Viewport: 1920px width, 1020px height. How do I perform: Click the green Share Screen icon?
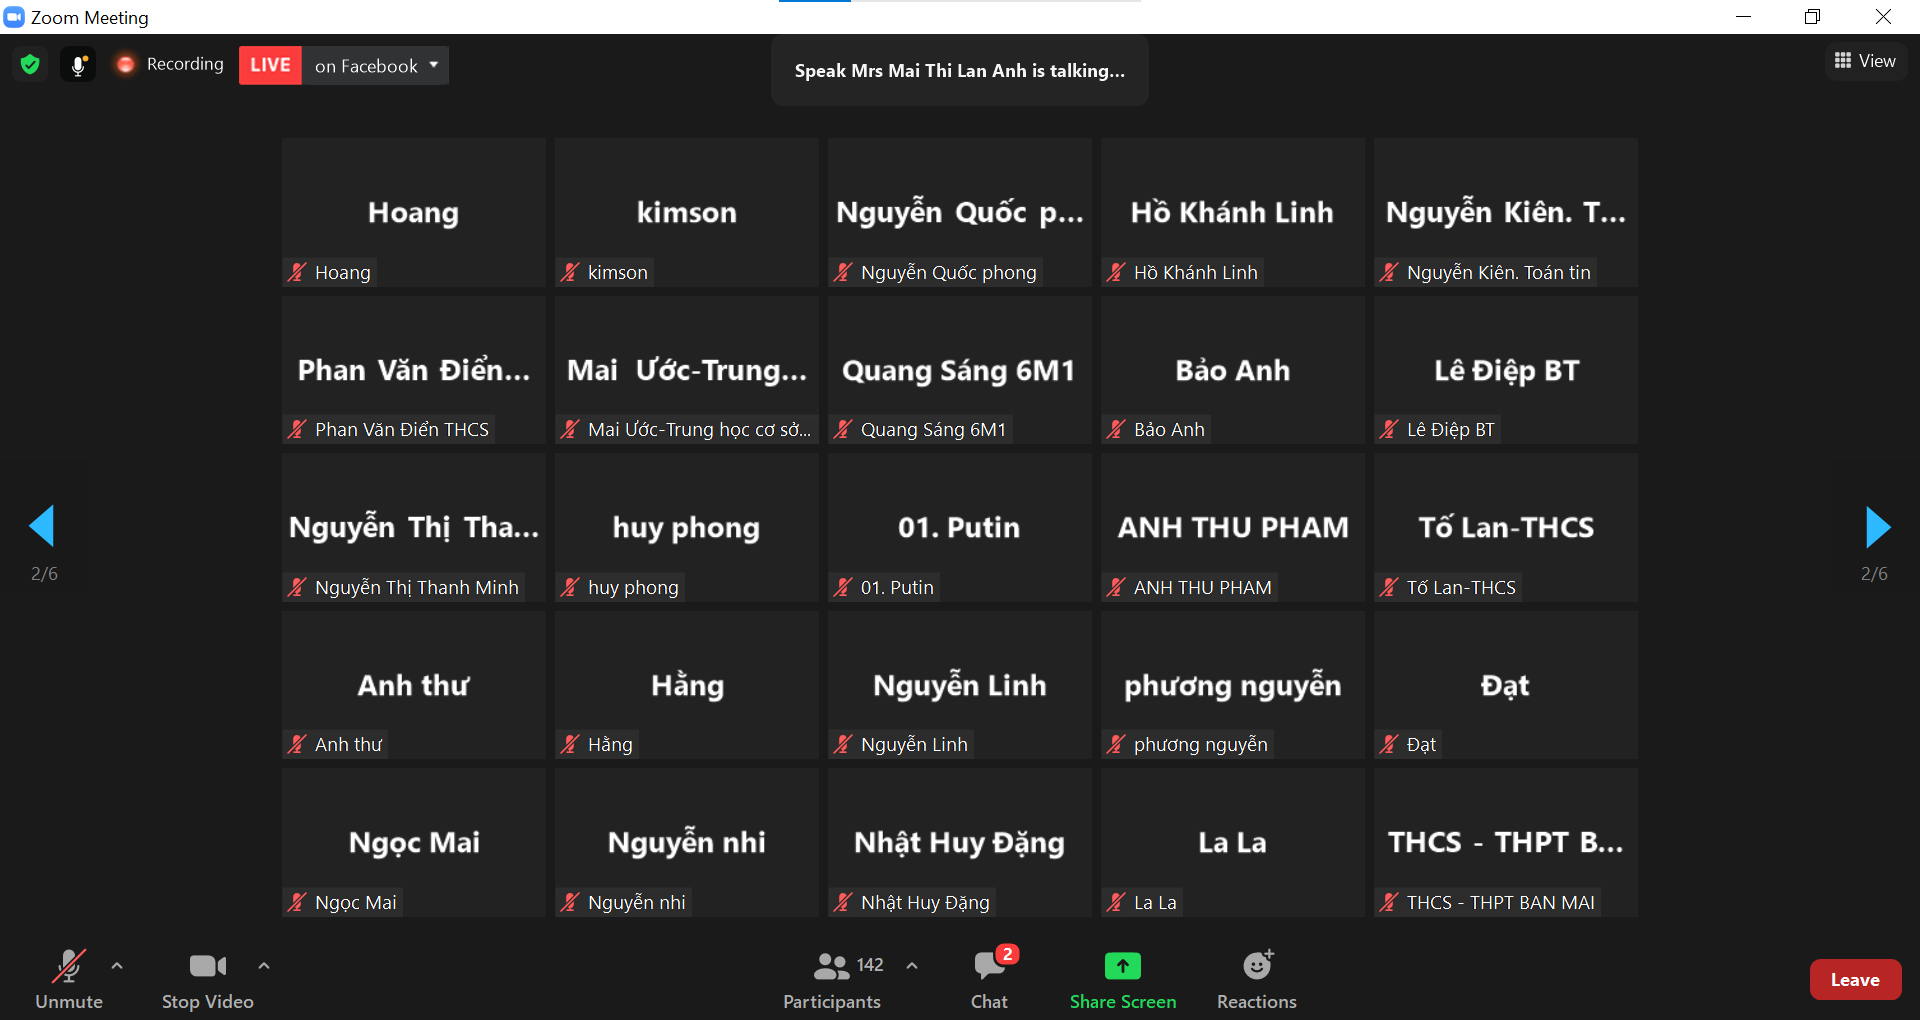coord(1122,966)
